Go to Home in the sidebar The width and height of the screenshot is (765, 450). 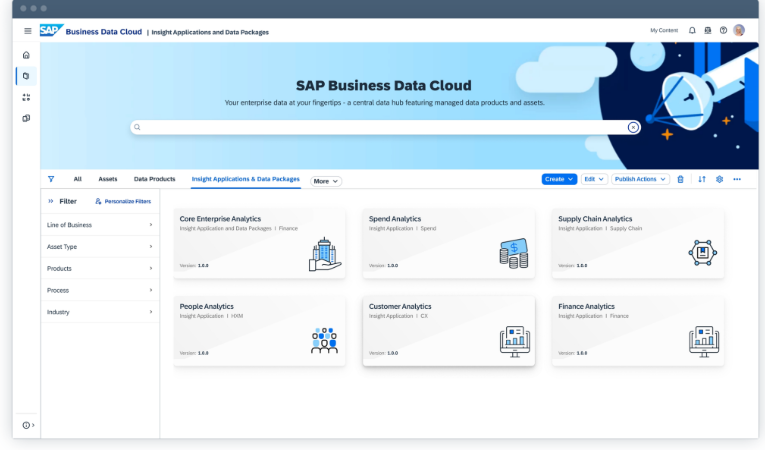pyautogui.click(x=26, y=55)
